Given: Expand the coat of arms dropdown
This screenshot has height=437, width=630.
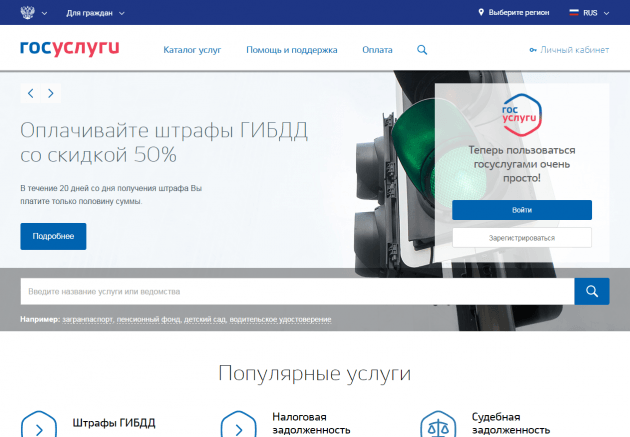Looking at the screenshot, I should tap(33, 13).
